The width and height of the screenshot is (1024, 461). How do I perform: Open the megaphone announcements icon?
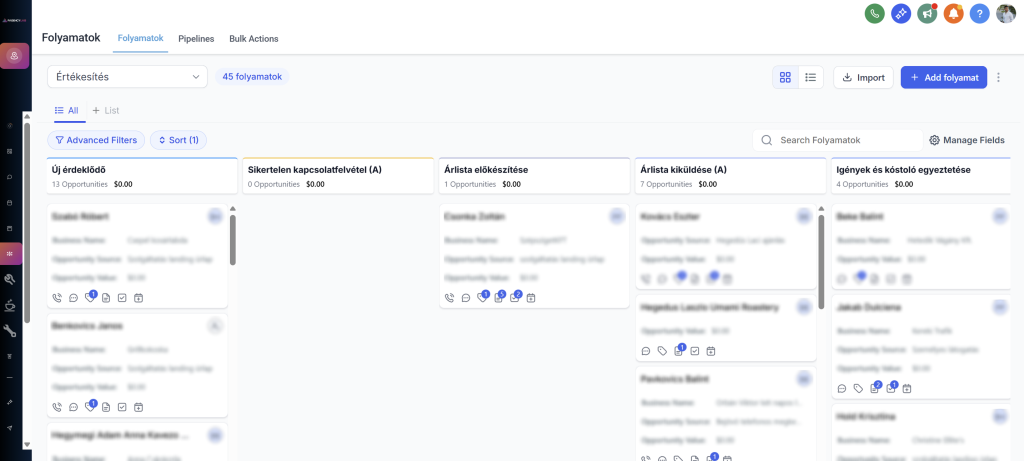927,14
